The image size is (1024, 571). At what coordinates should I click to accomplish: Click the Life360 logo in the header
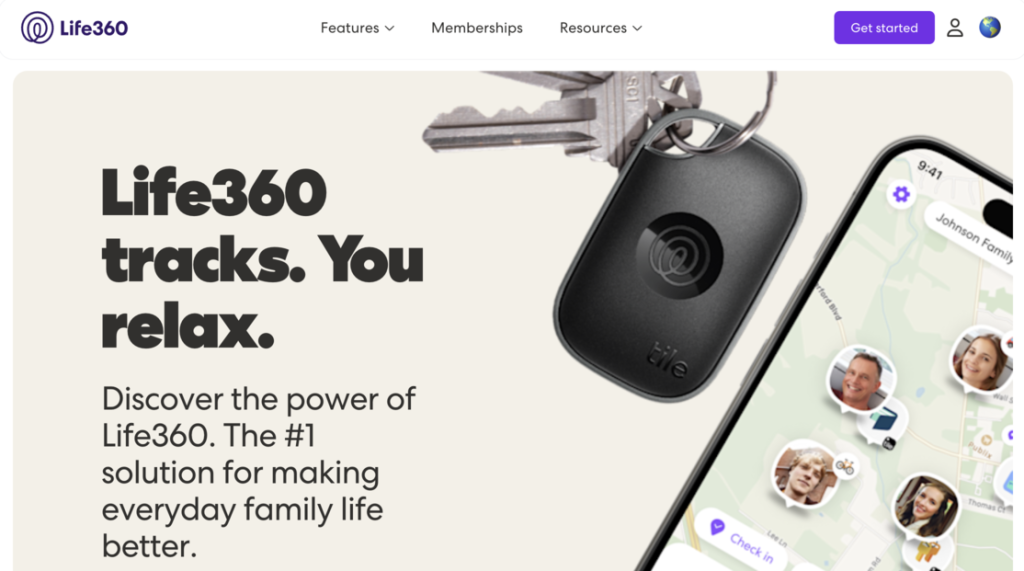37,27
